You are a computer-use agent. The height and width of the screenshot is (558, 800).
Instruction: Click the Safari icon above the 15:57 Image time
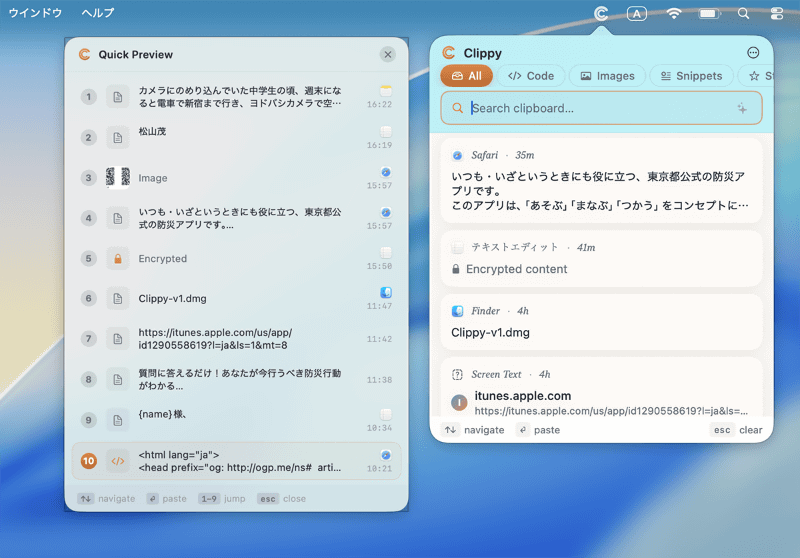tap(386, 172)
